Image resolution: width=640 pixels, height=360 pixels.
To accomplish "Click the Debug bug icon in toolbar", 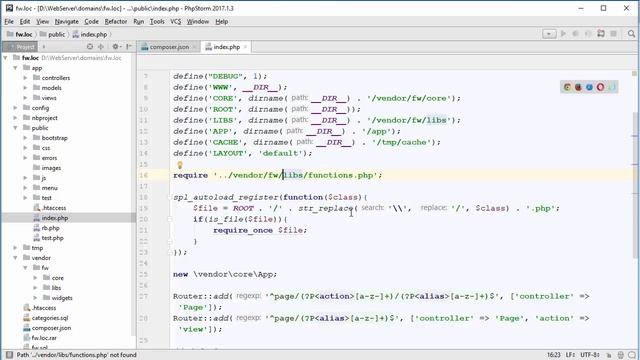I will pyautogui.click(x=576, y=34).
